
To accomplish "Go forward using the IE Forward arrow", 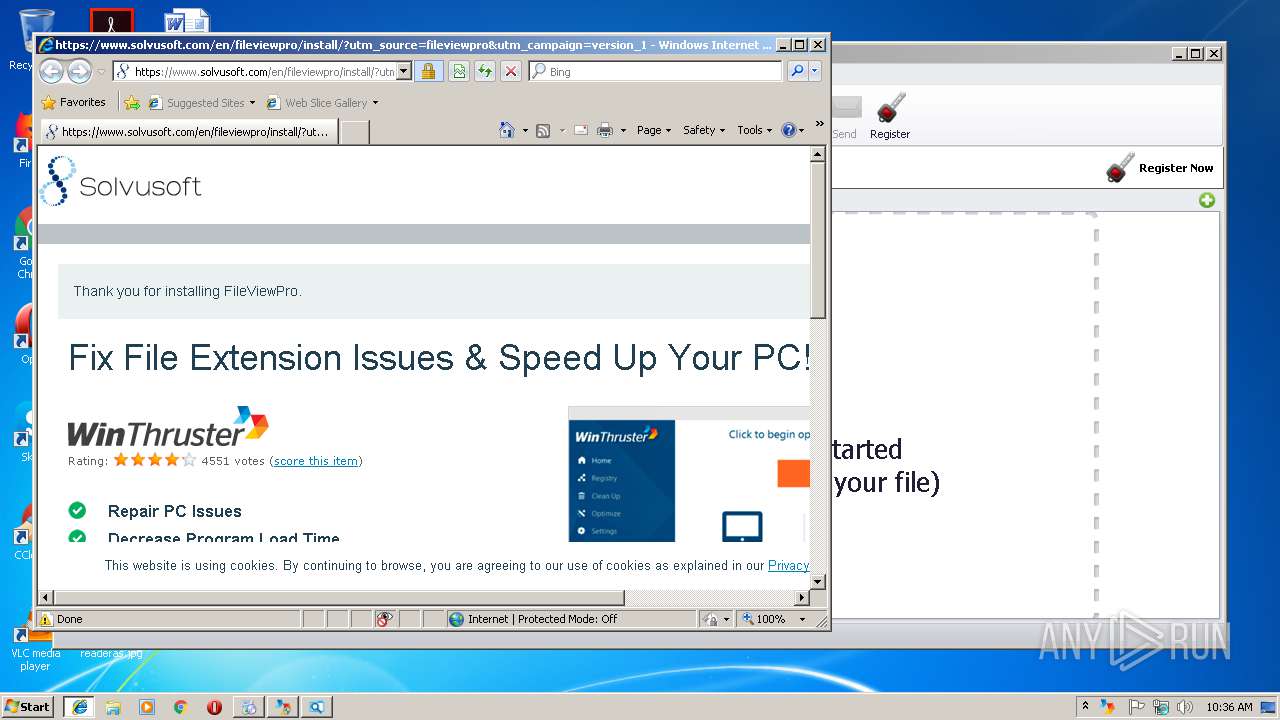I will tap(79, 71).
